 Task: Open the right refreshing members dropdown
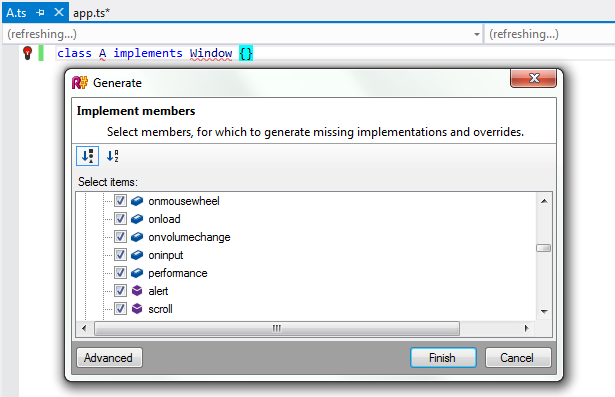pyautogui.click(x=549, y=34)
